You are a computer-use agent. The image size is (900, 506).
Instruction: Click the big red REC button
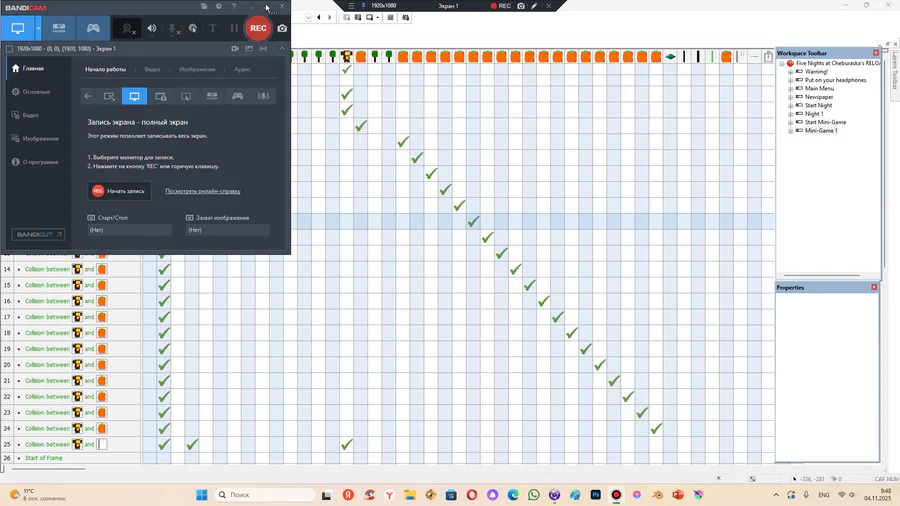pyautogui.click(x=258, y=28)
